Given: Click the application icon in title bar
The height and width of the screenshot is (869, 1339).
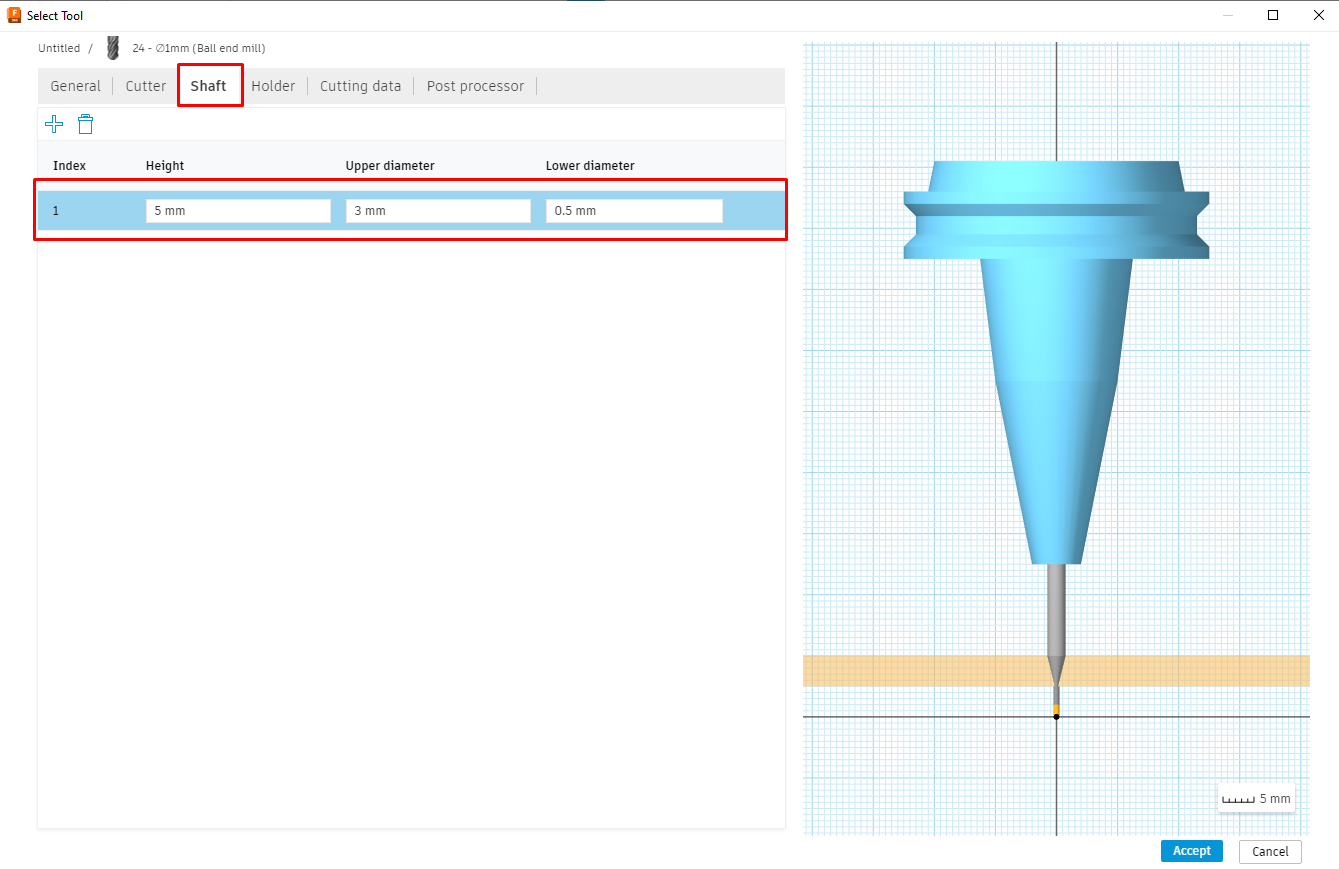Looking at the screenshot, I should coord(12,14).
